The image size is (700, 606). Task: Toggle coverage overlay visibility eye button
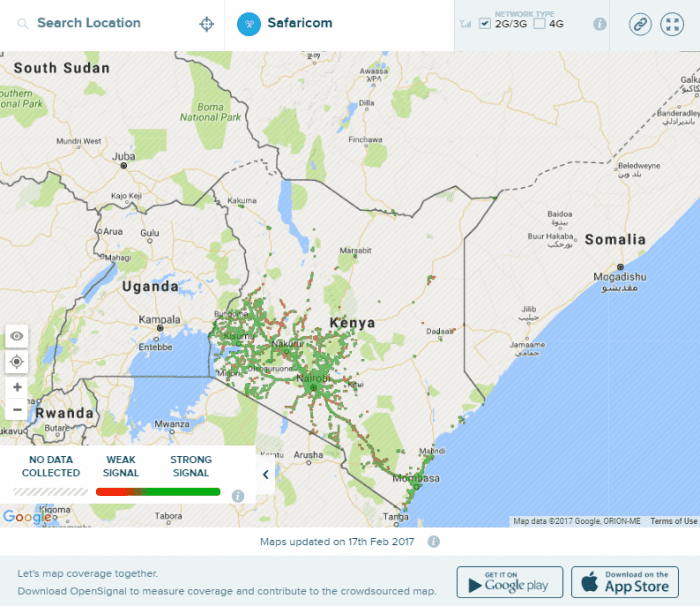pos(16,336)
